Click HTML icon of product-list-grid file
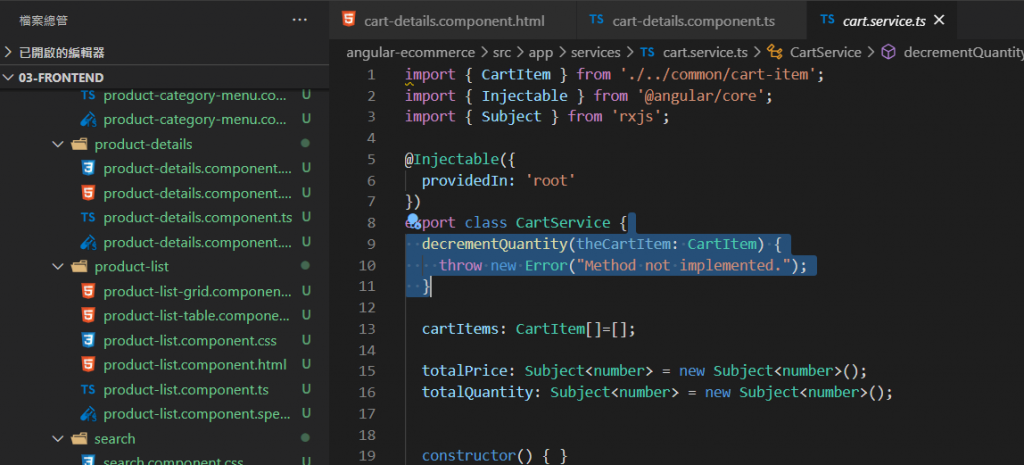 click(x=88, y=291)
